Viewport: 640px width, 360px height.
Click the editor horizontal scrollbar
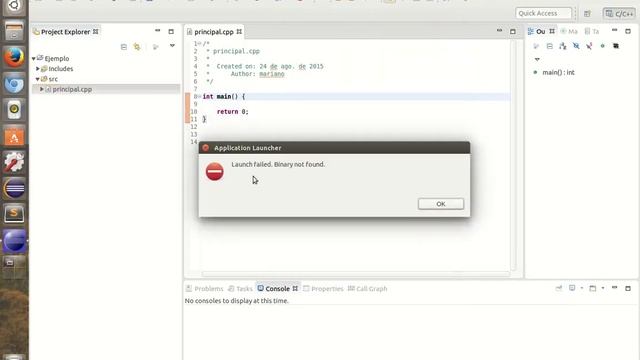pos(355,274)
